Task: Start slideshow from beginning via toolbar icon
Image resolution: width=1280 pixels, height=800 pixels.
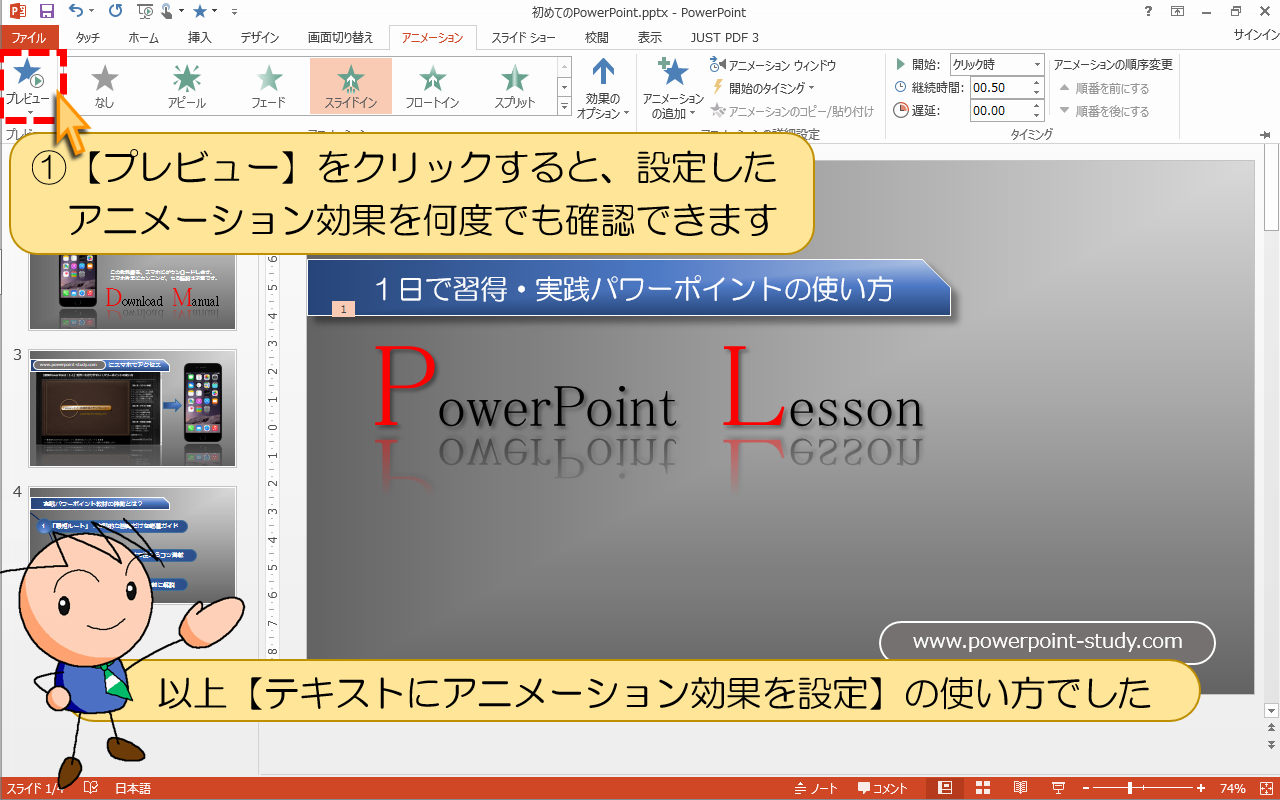Action: pyautogui.click(x=144, y=11)
